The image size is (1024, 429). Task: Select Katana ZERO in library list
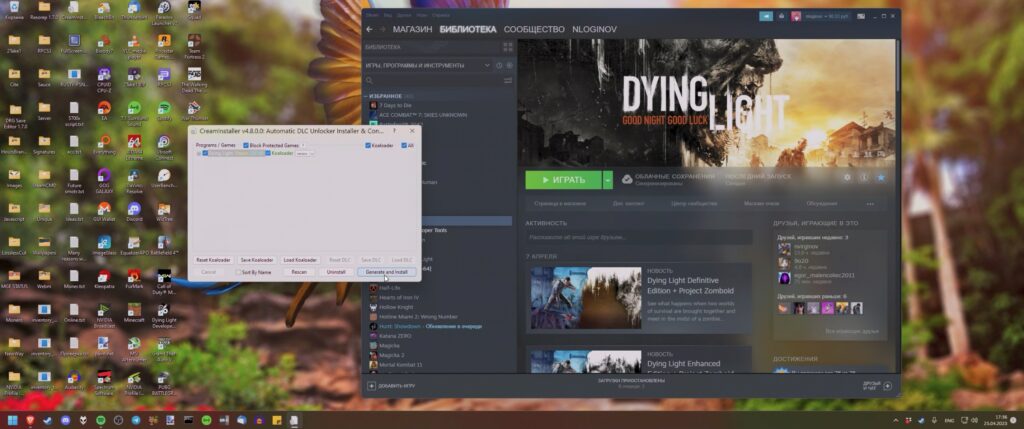[x=394, y=336]
